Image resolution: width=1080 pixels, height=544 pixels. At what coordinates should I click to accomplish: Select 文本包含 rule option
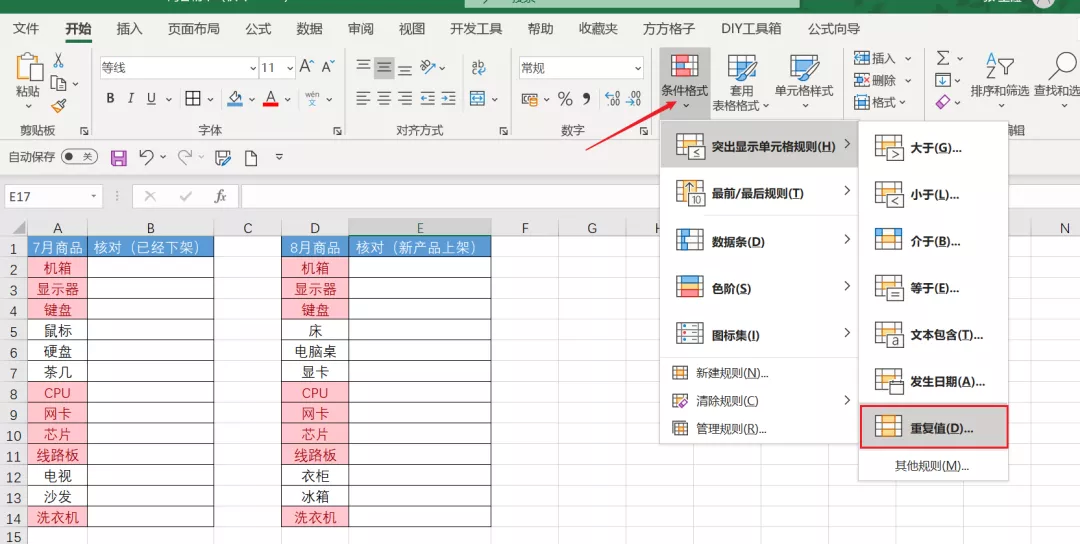pyautogui.click(x=933, y=335)
